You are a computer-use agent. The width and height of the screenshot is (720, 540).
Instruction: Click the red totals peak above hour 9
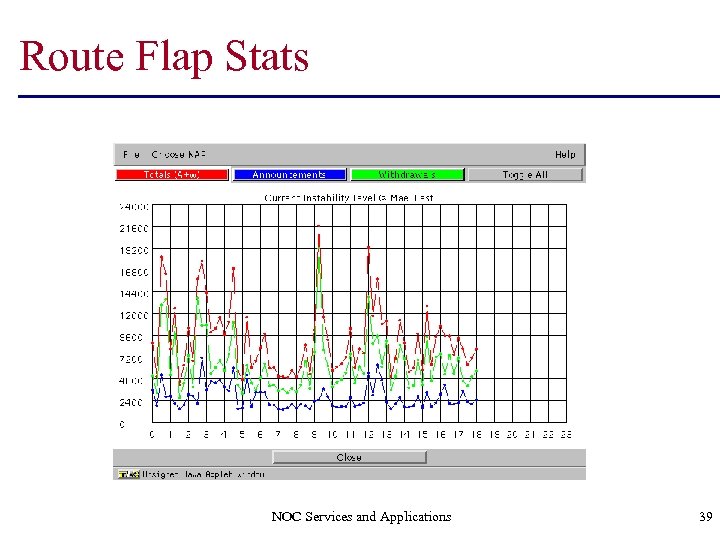(x=318, y=226)
